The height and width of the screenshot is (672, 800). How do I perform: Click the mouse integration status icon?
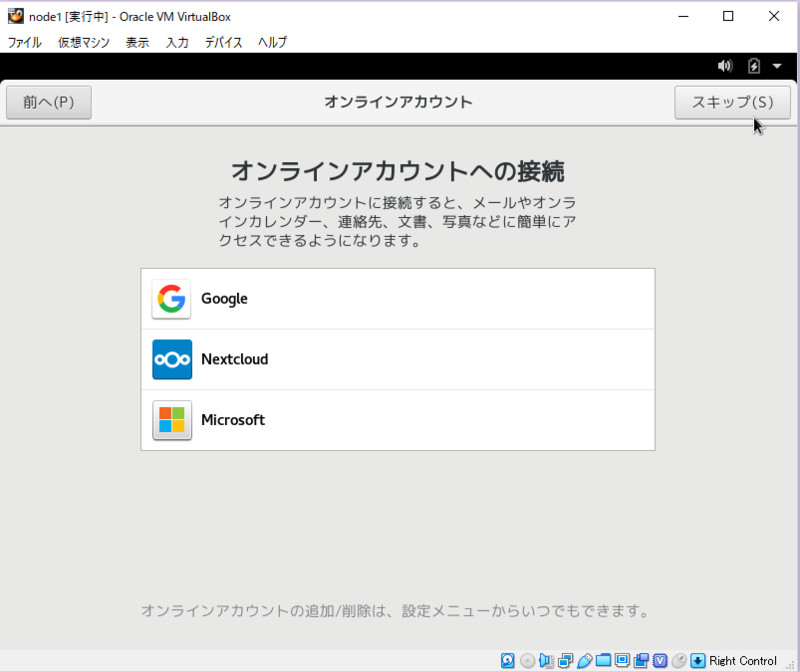click(x=679, y=661)
